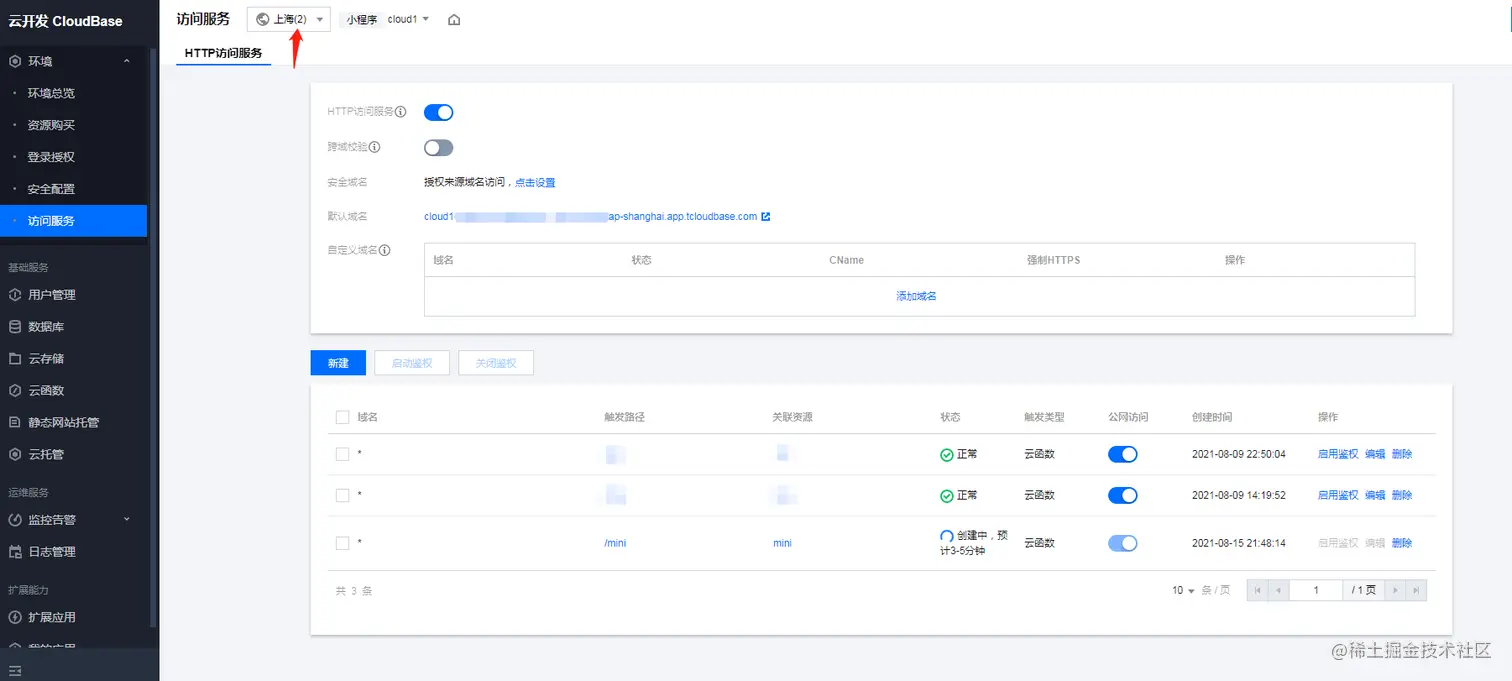The width and height of the screenshot is (1512, 681).
Task: Select the HTTP访问服务 tab
Action: [x=224, y=53]
